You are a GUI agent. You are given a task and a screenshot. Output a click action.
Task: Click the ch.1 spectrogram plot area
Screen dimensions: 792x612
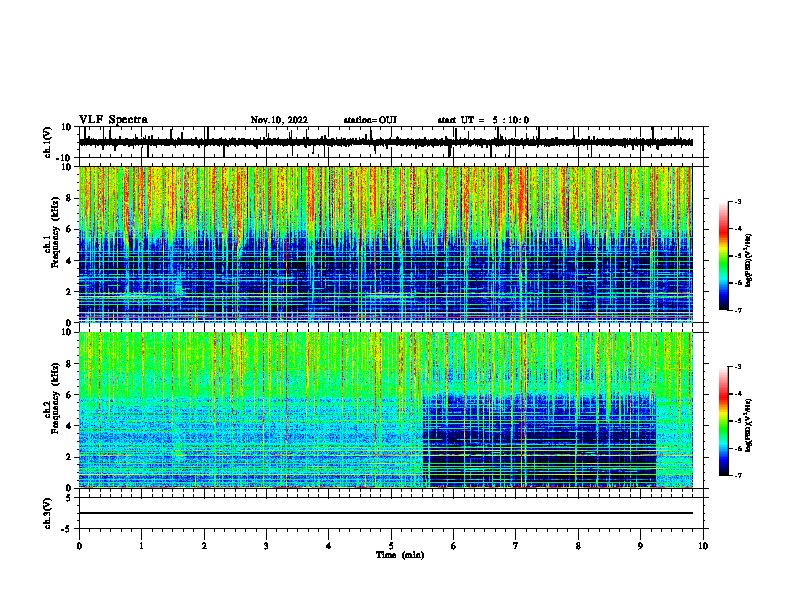386,244
